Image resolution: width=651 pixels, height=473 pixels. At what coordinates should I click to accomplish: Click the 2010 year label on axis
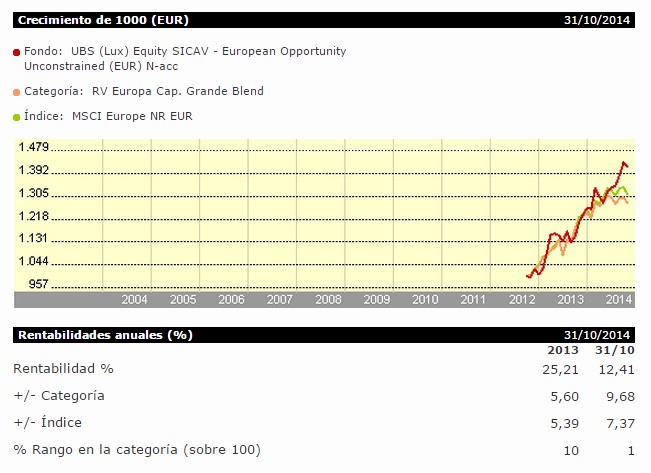[425, 299]
